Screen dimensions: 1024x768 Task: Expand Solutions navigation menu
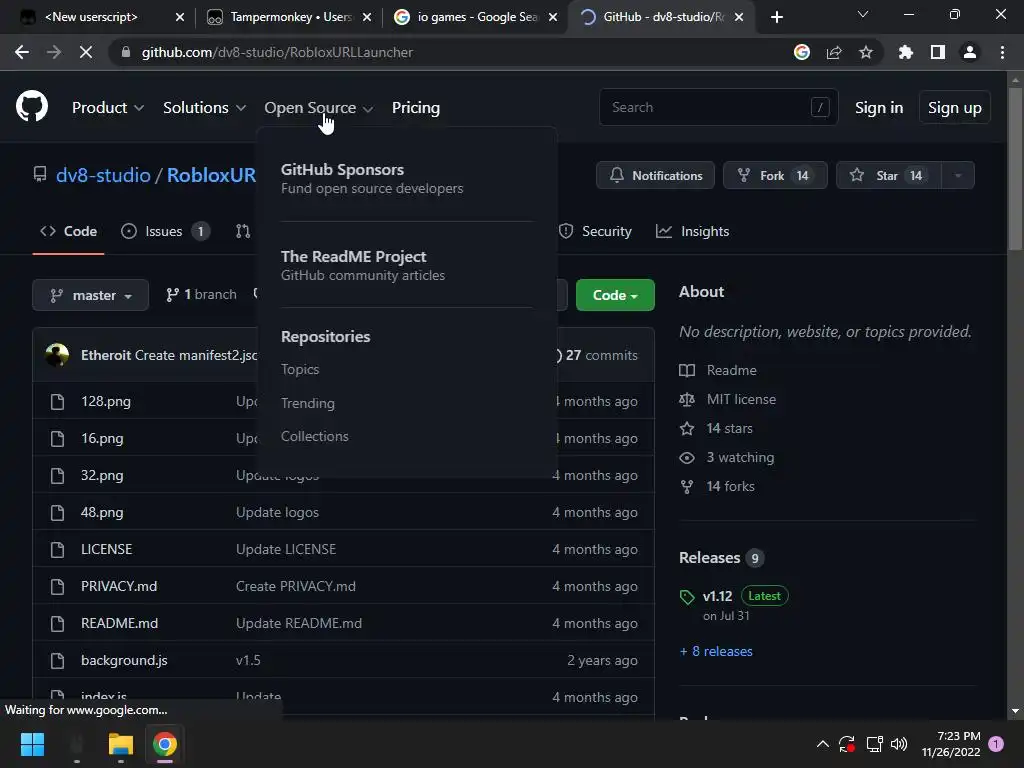(204, 108)
